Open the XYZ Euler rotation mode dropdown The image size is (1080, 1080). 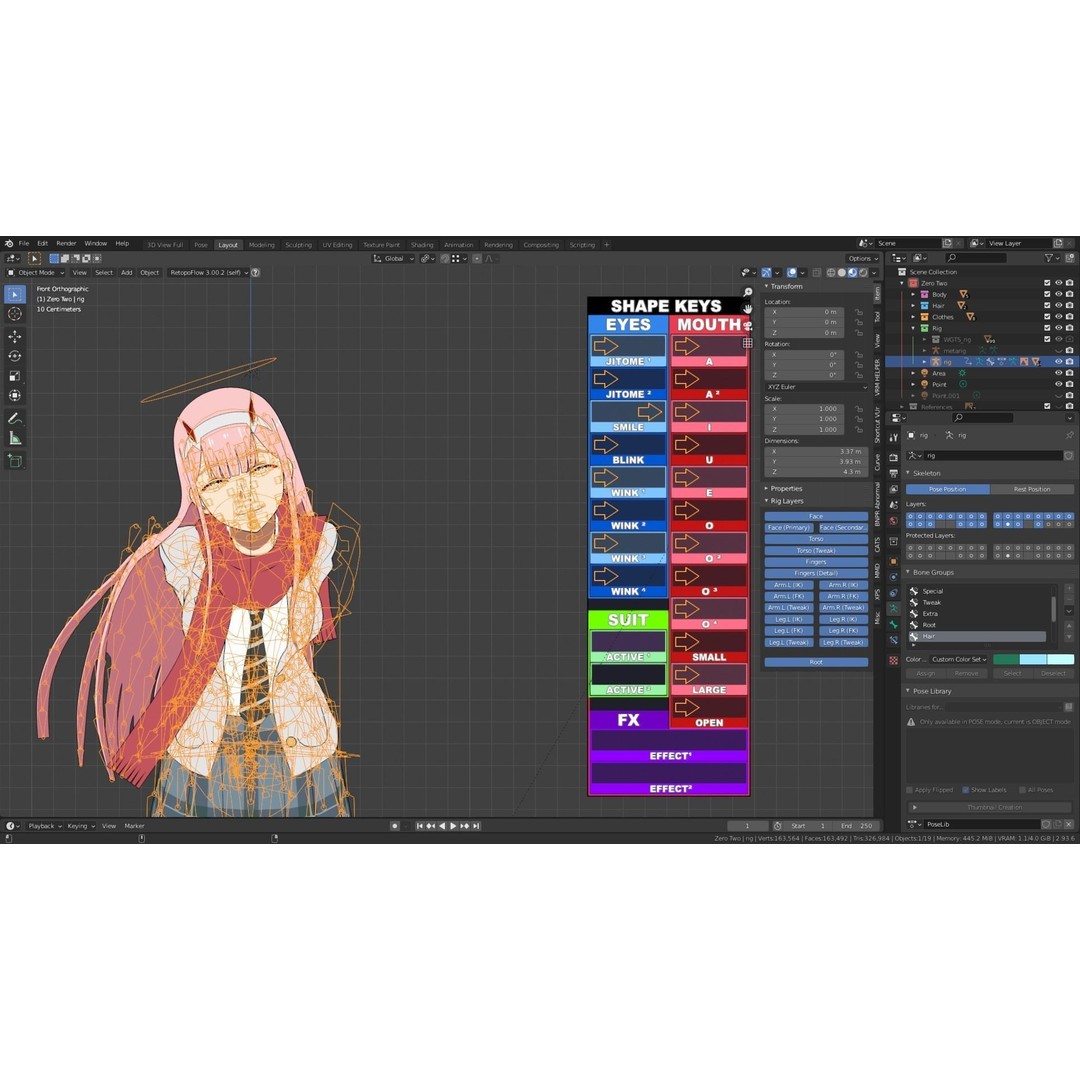816,387
